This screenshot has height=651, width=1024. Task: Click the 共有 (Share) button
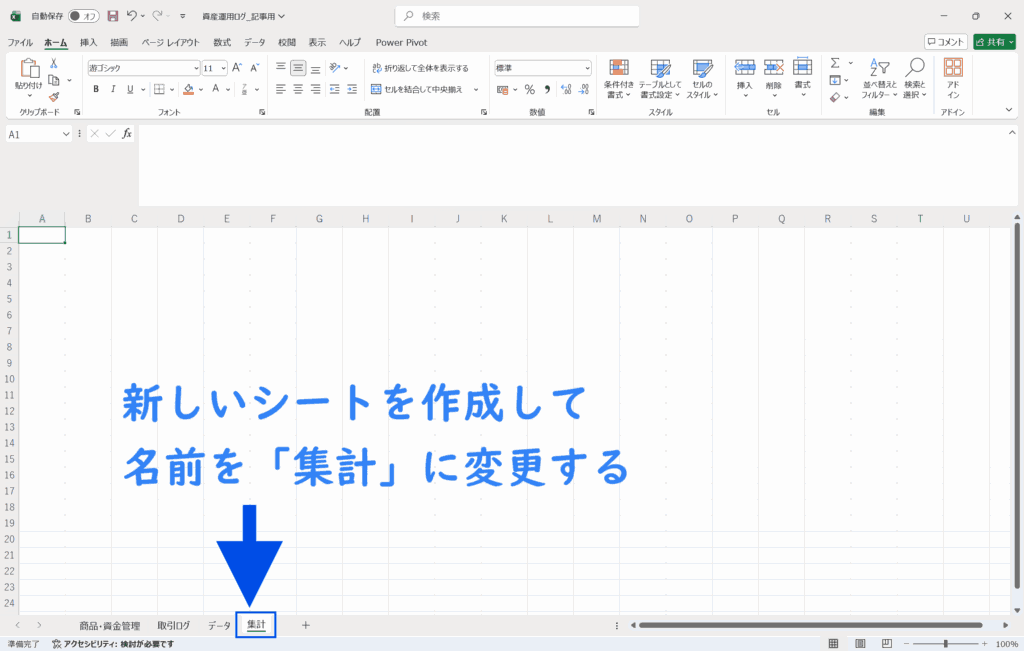click(994, 42)
